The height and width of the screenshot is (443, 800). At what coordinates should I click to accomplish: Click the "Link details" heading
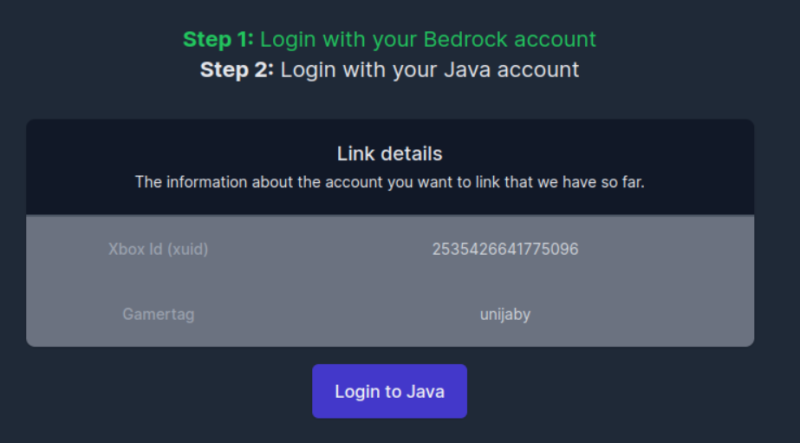(390, 154)
